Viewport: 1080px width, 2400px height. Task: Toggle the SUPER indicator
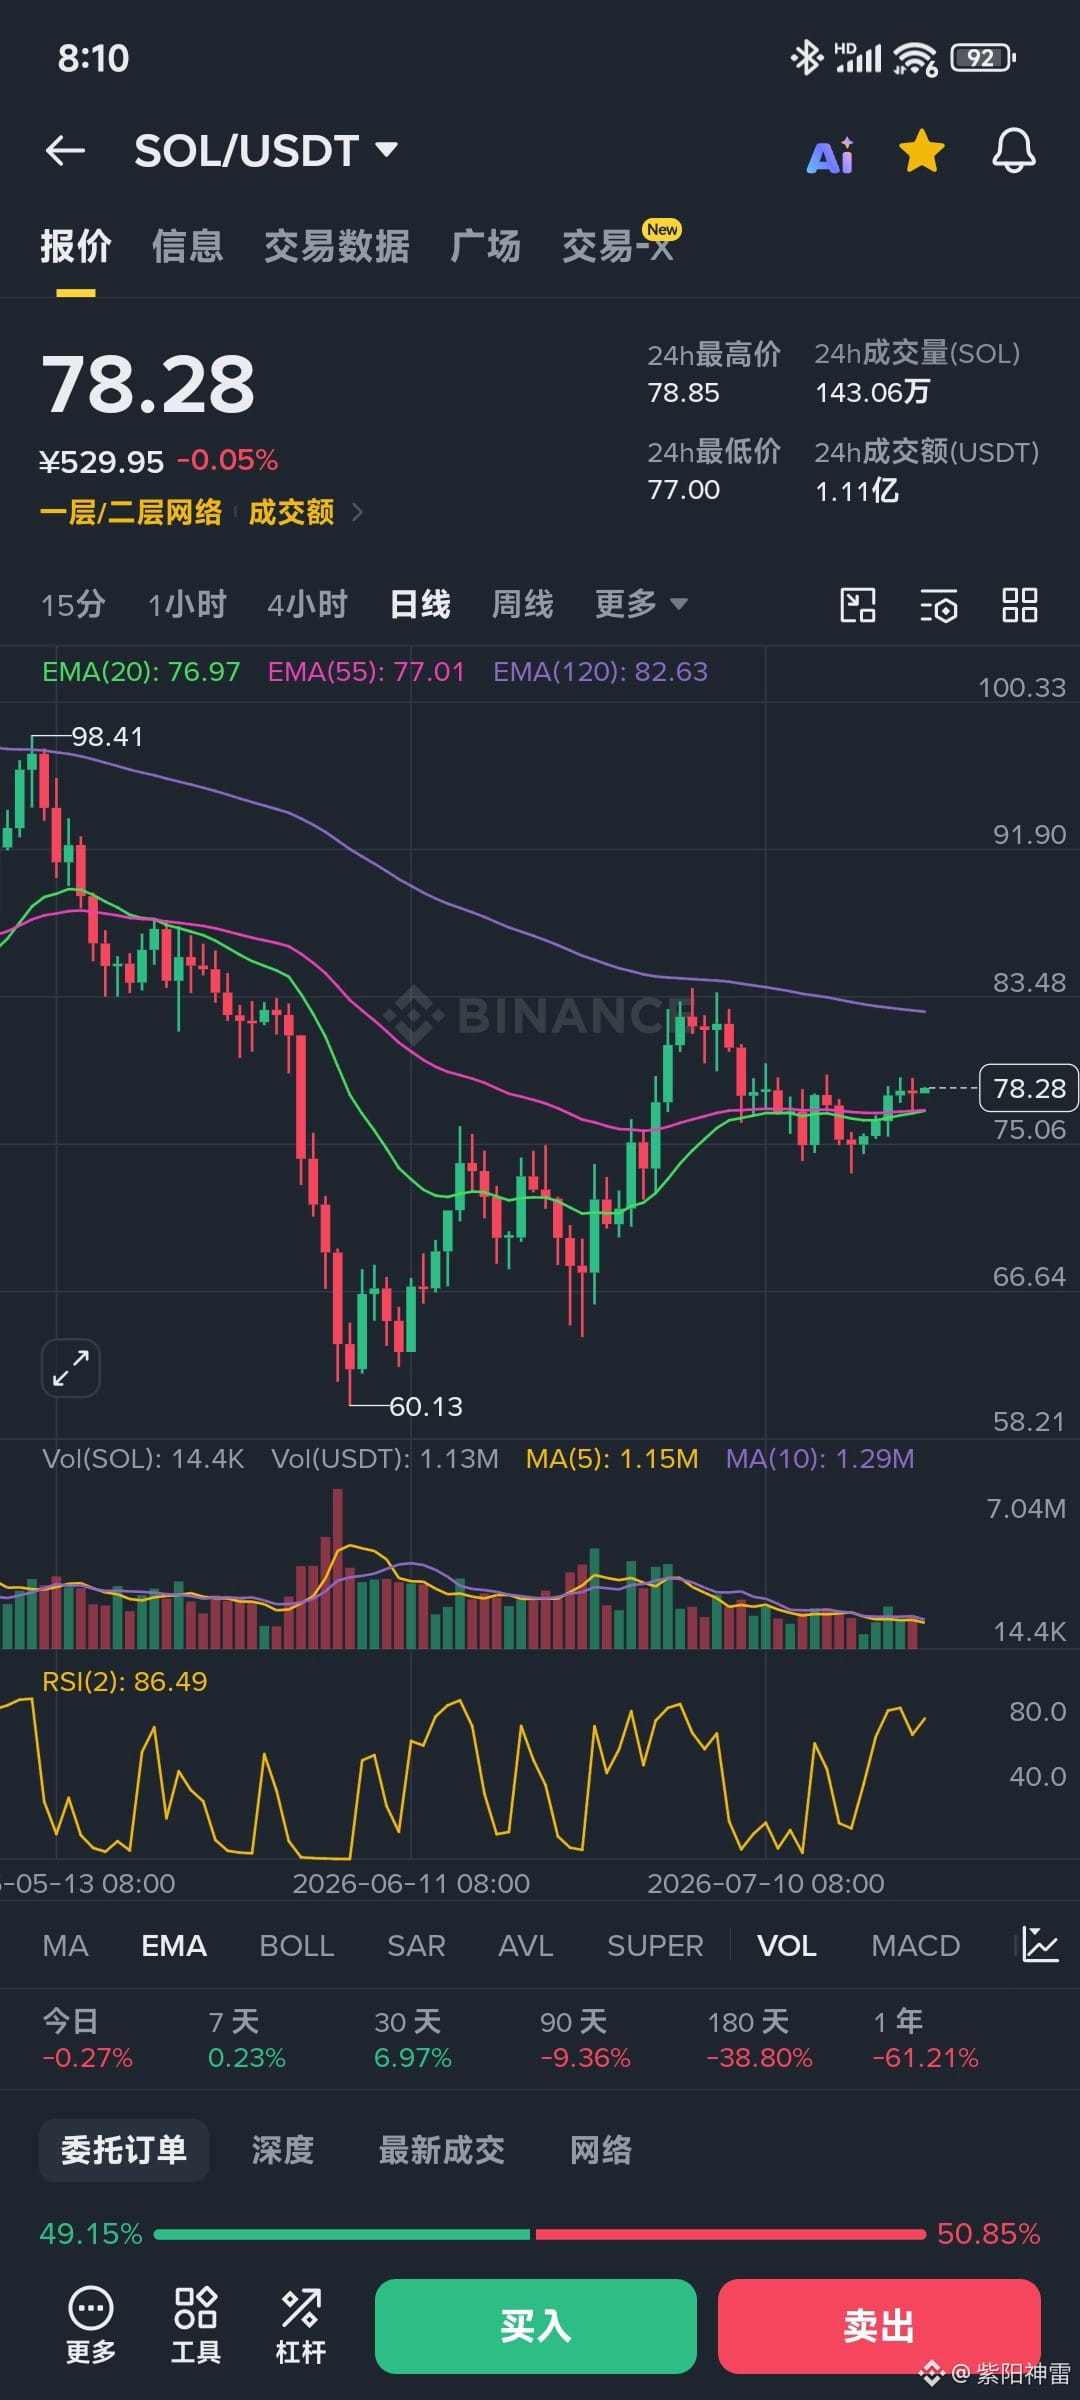click(655, 1945)
